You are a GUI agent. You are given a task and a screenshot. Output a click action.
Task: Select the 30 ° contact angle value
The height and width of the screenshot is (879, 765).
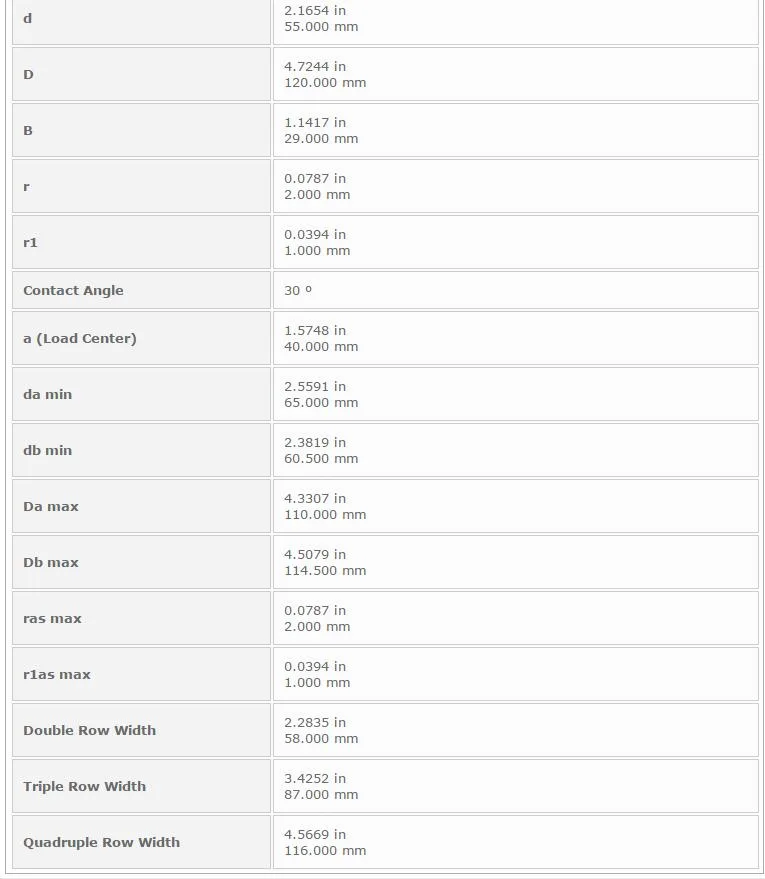point(298,290)
